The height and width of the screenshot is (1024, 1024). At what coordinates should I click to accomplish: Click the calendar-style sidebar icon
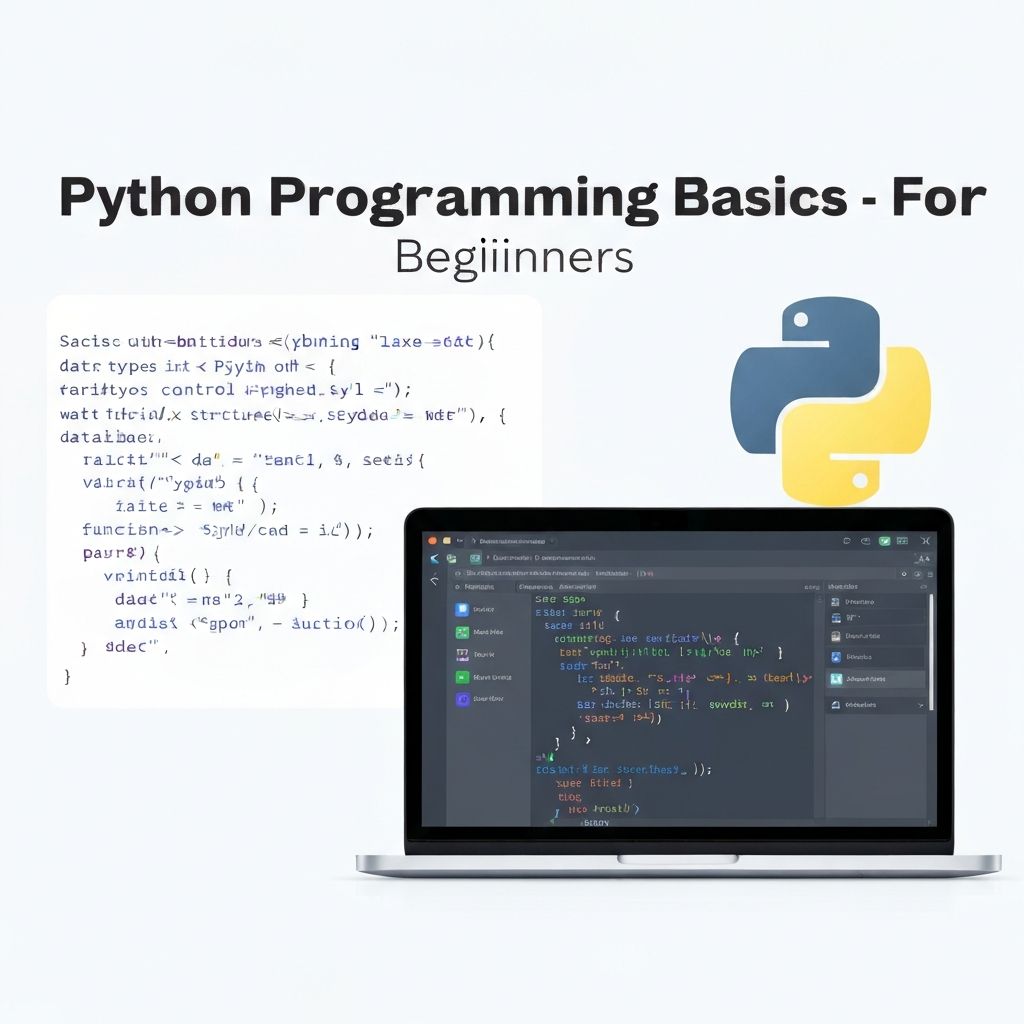tap(462, 655)
